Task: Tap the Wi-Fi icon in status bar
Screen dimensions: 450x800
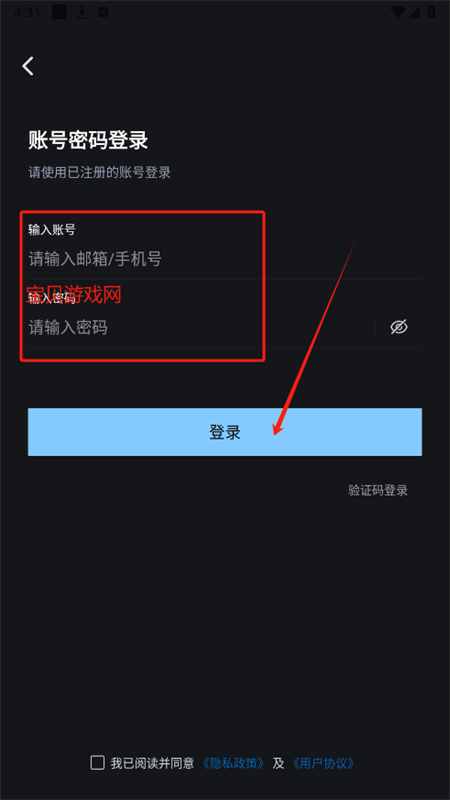Action: click(x=397, y=12)
